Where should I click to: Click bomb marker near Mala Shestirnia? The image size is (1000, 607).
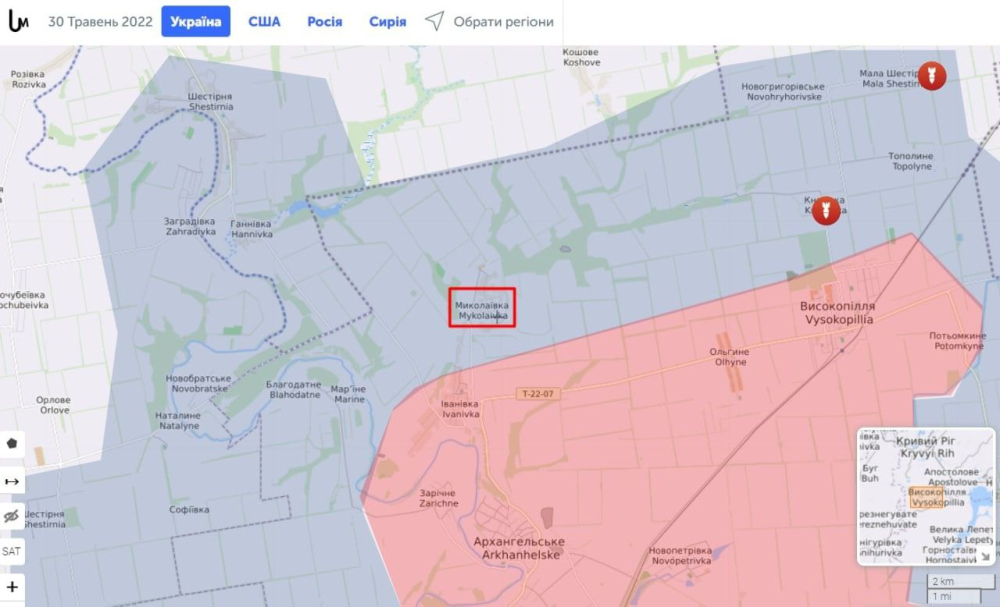click(932, 76)
